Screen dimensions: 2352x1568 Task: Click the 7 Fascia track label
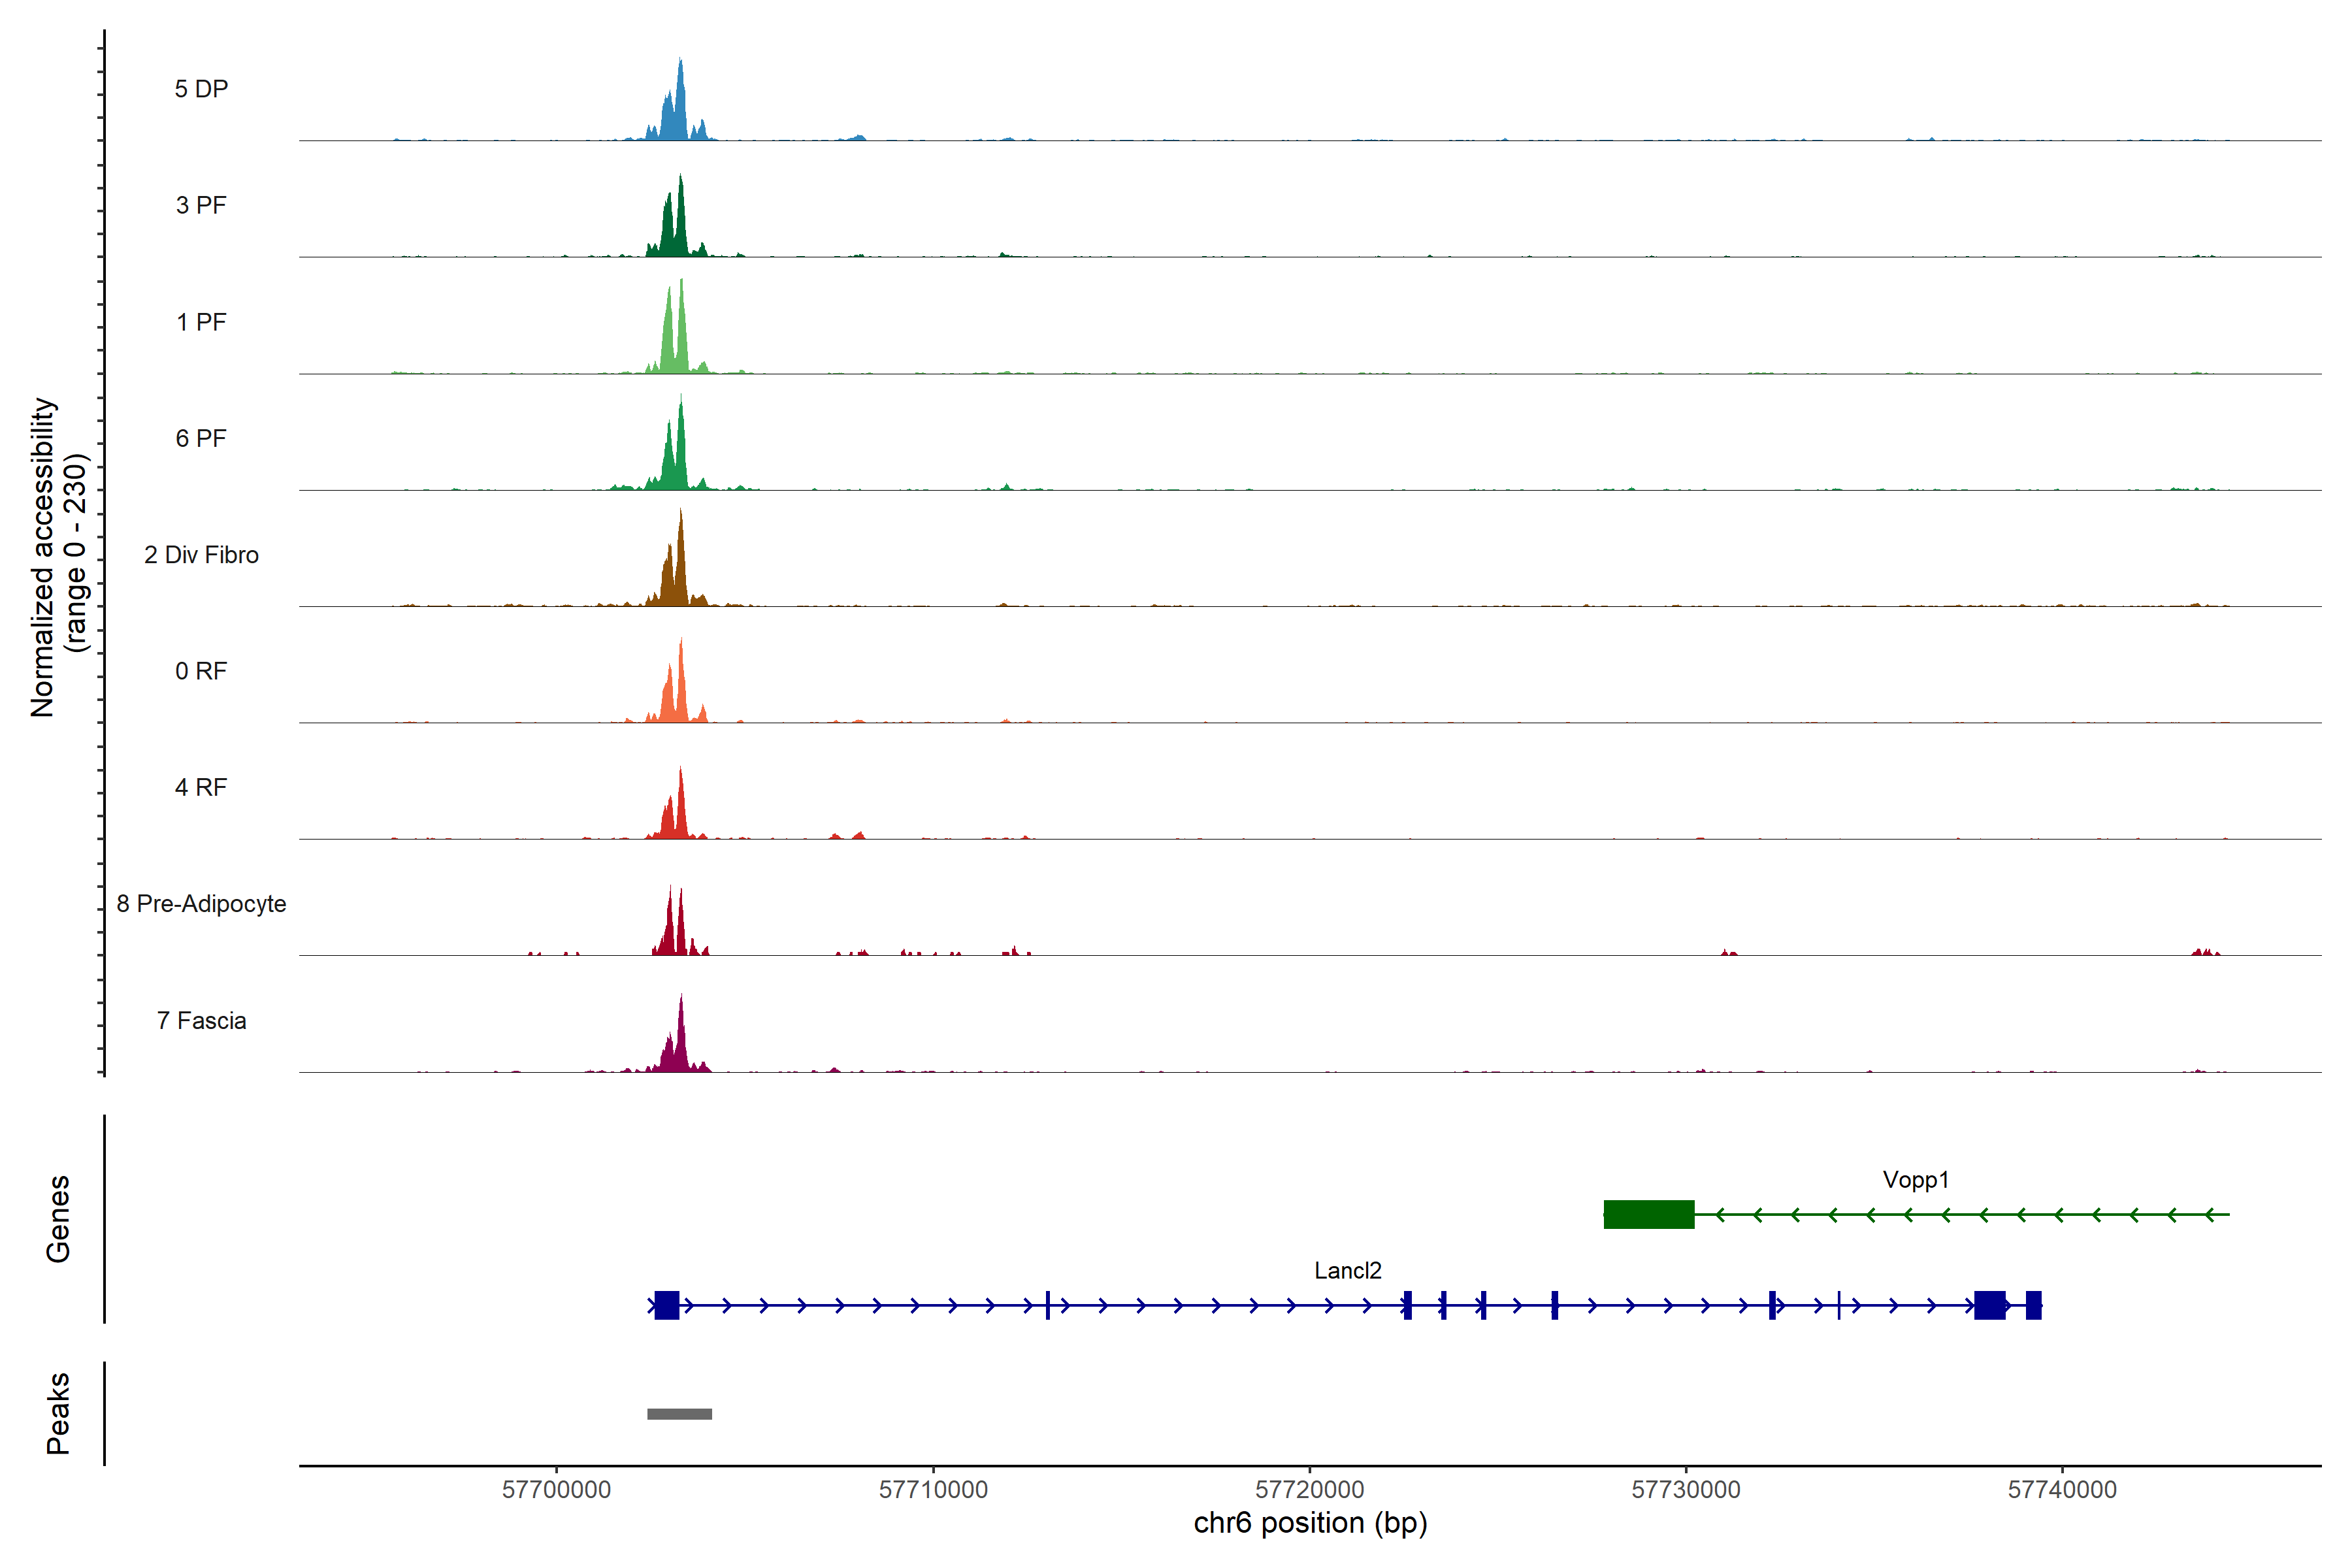pos(201,1020)
